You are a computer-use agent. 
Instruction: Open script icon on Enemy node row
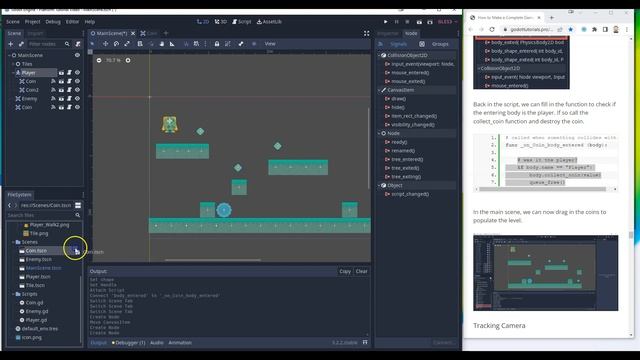click(69, 98)
